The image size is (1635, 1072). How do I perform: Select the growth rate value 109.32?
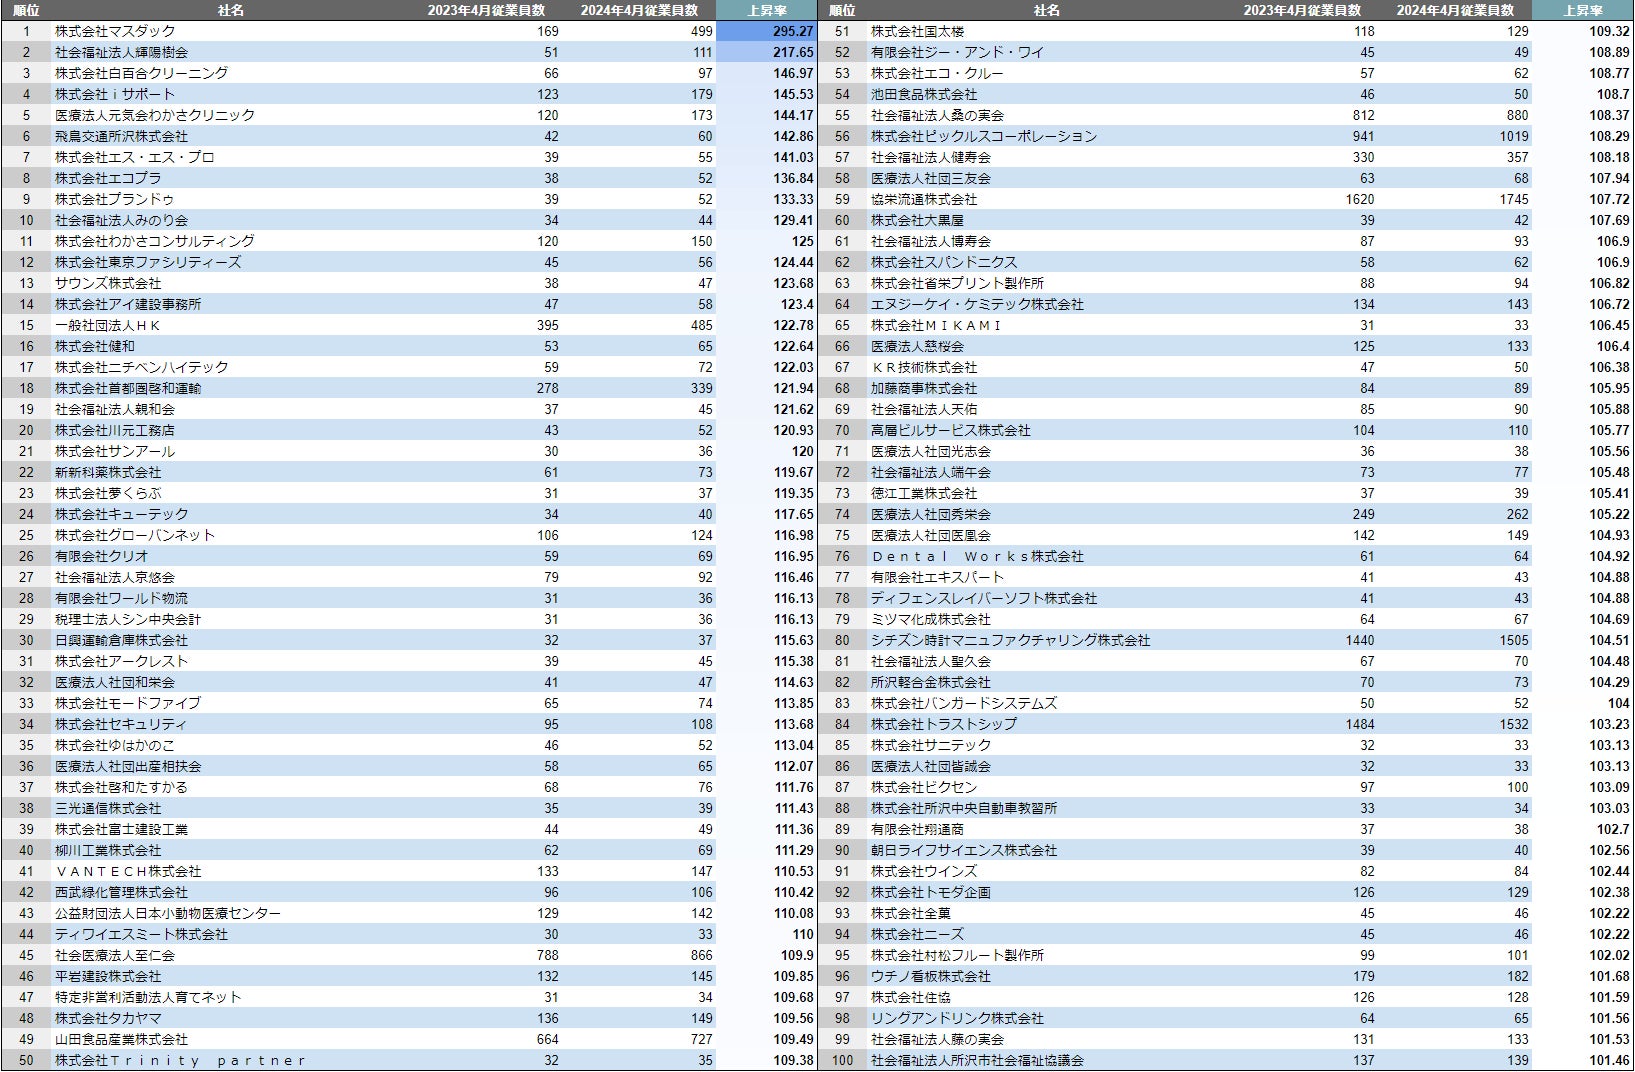coord(1609,31)
